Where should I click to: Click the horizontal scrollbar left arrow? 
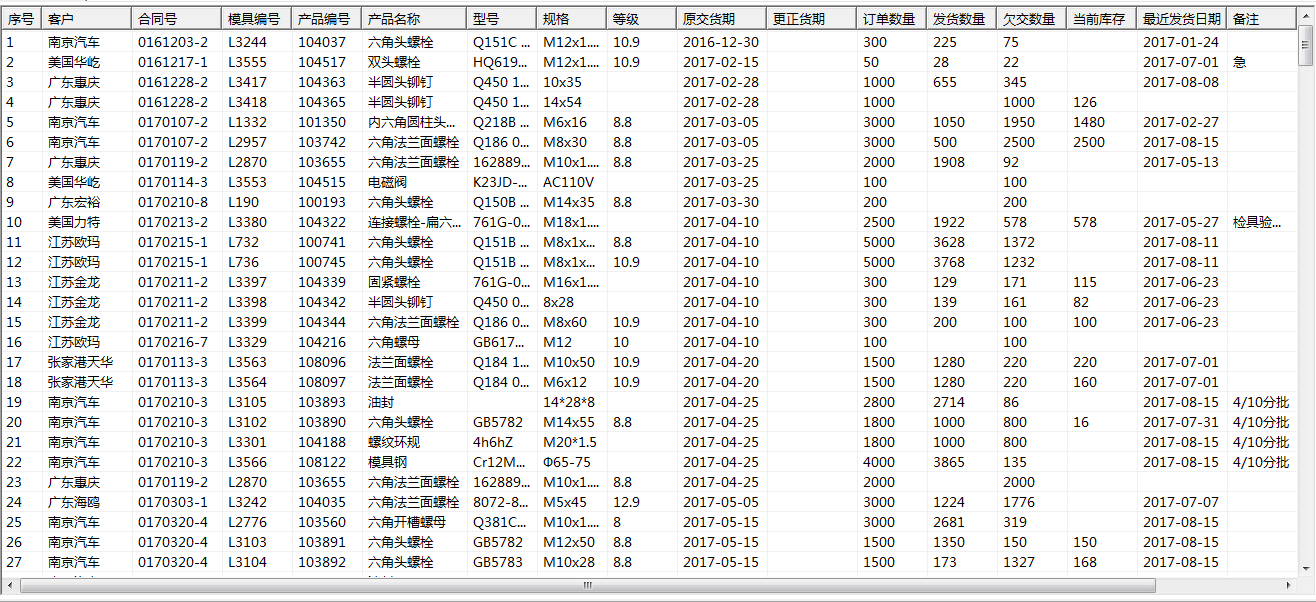[11, 585]
